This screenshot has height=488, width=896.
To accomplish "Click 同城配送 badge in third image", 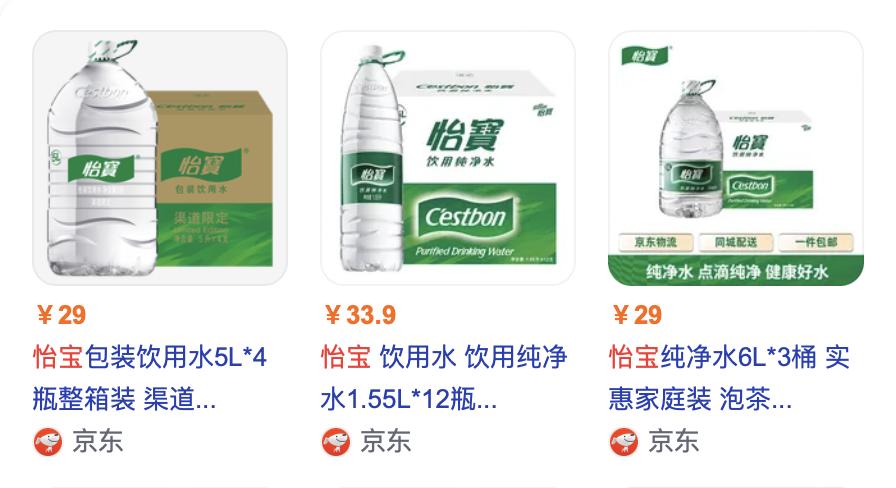I will tap(736, 242).
